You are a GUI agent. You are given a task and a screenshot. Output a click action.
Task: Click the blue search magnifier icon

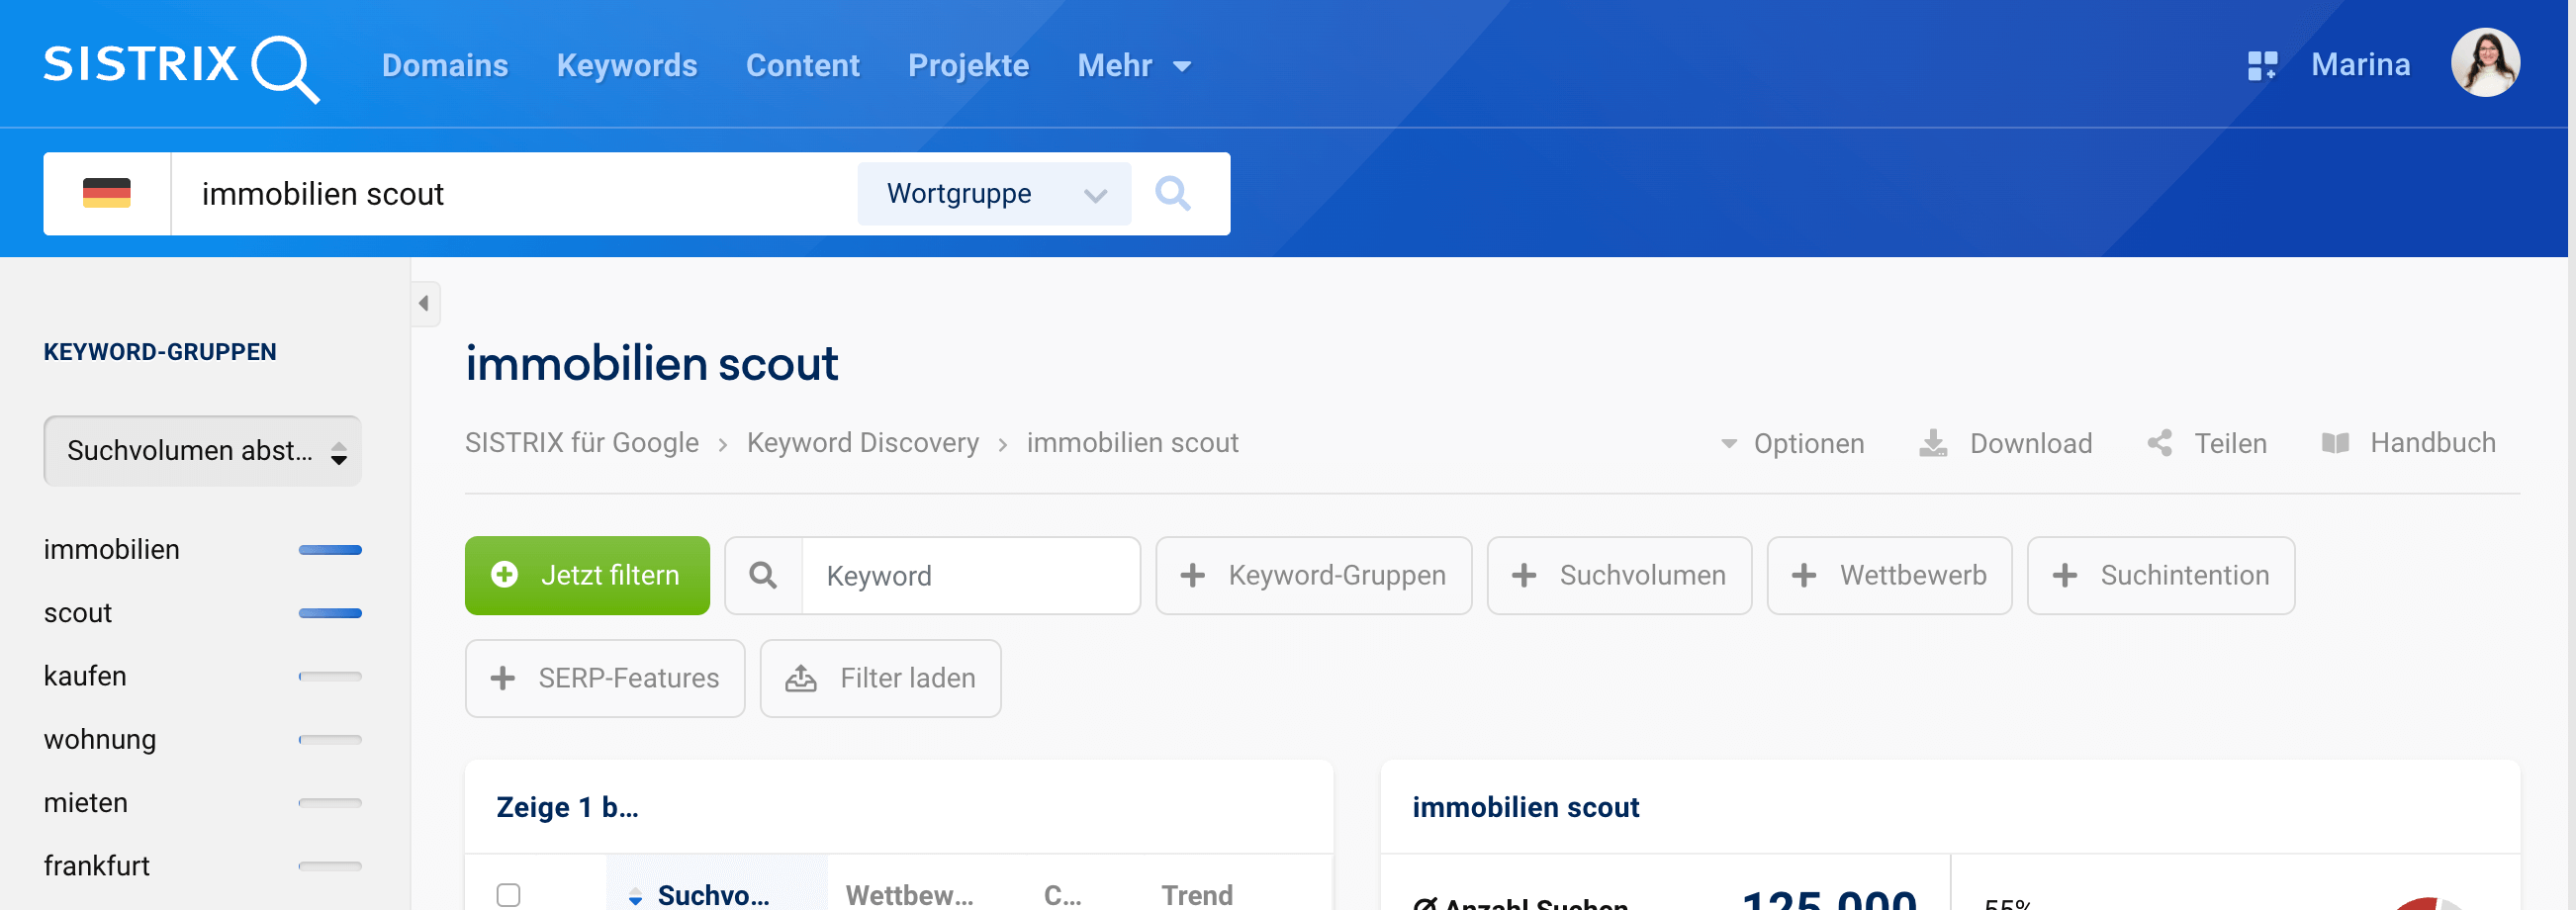point(1172,193)
